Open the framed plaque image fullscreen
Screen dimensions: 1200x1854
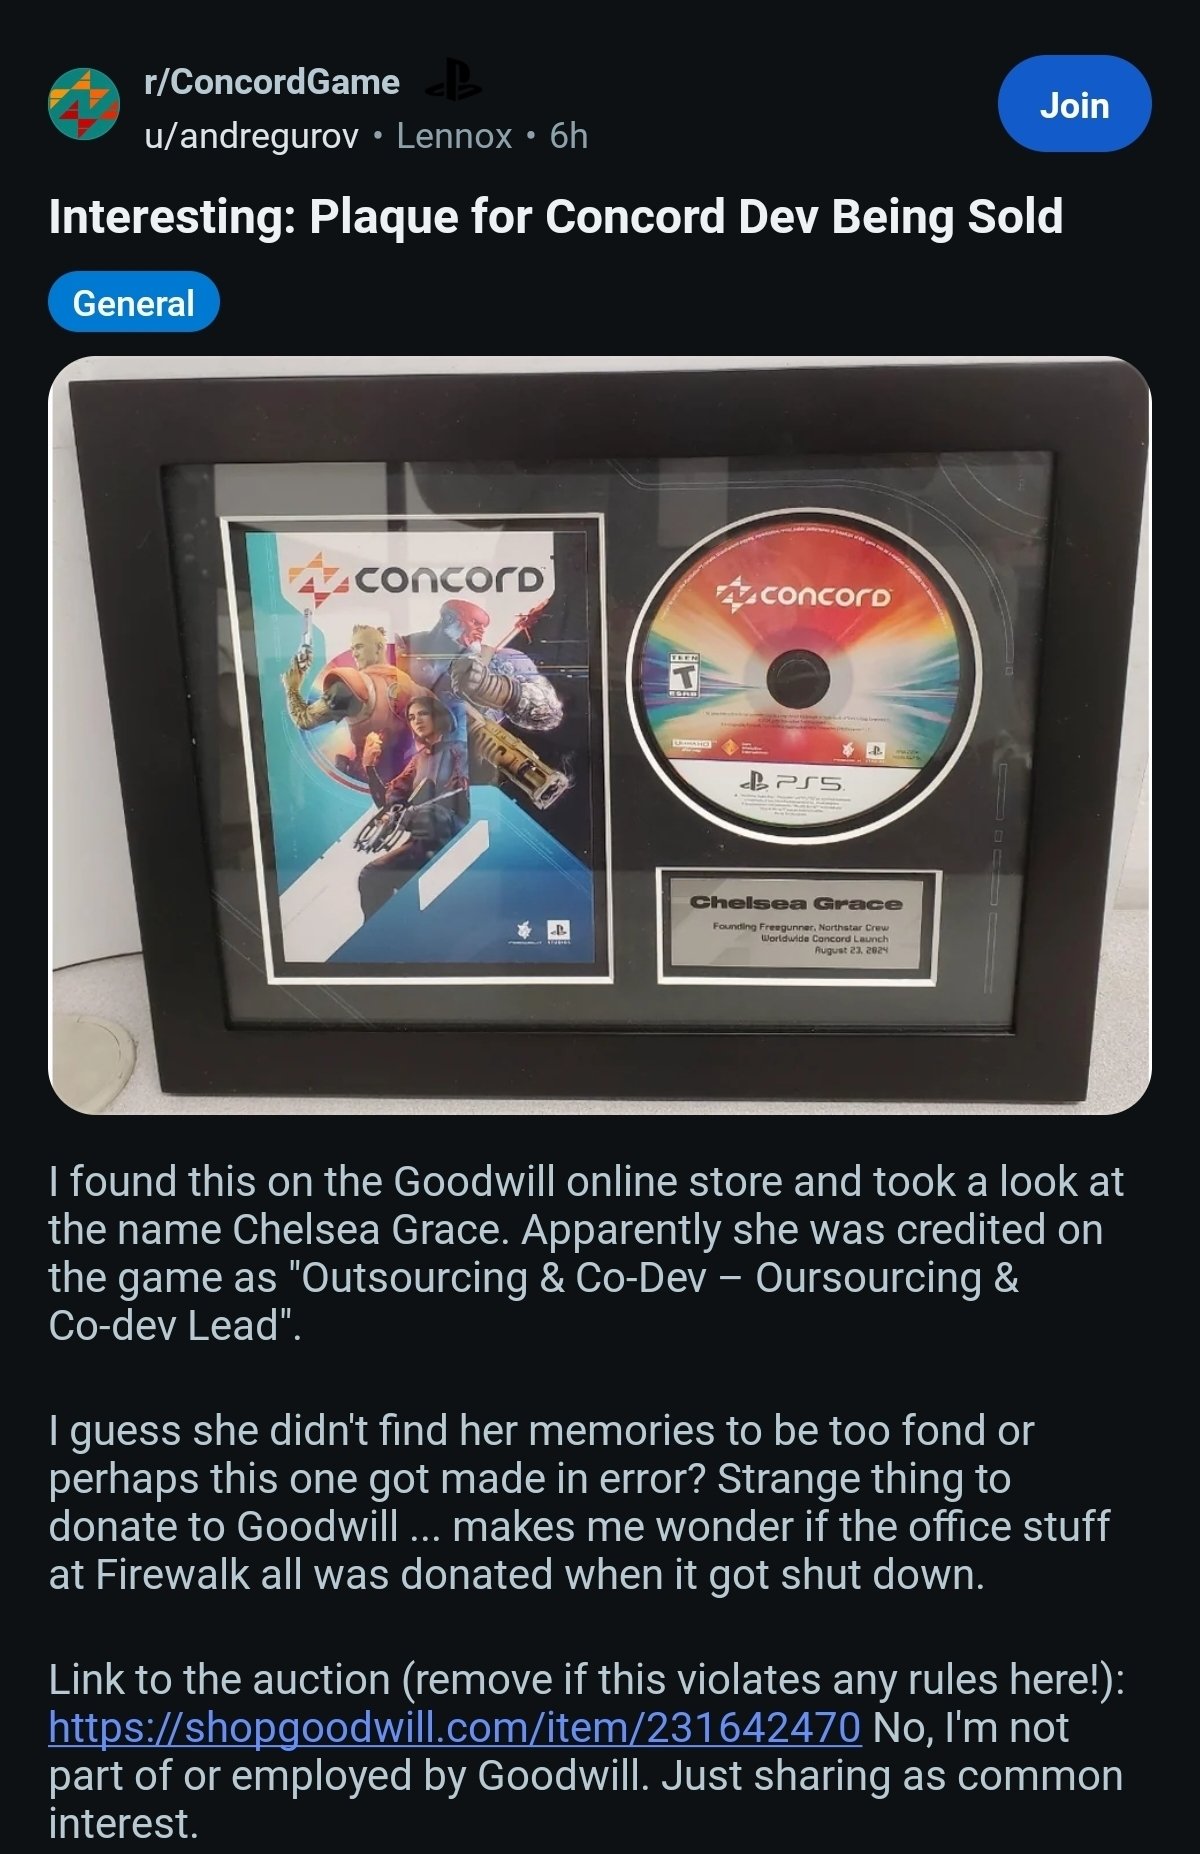pos(600,735)
